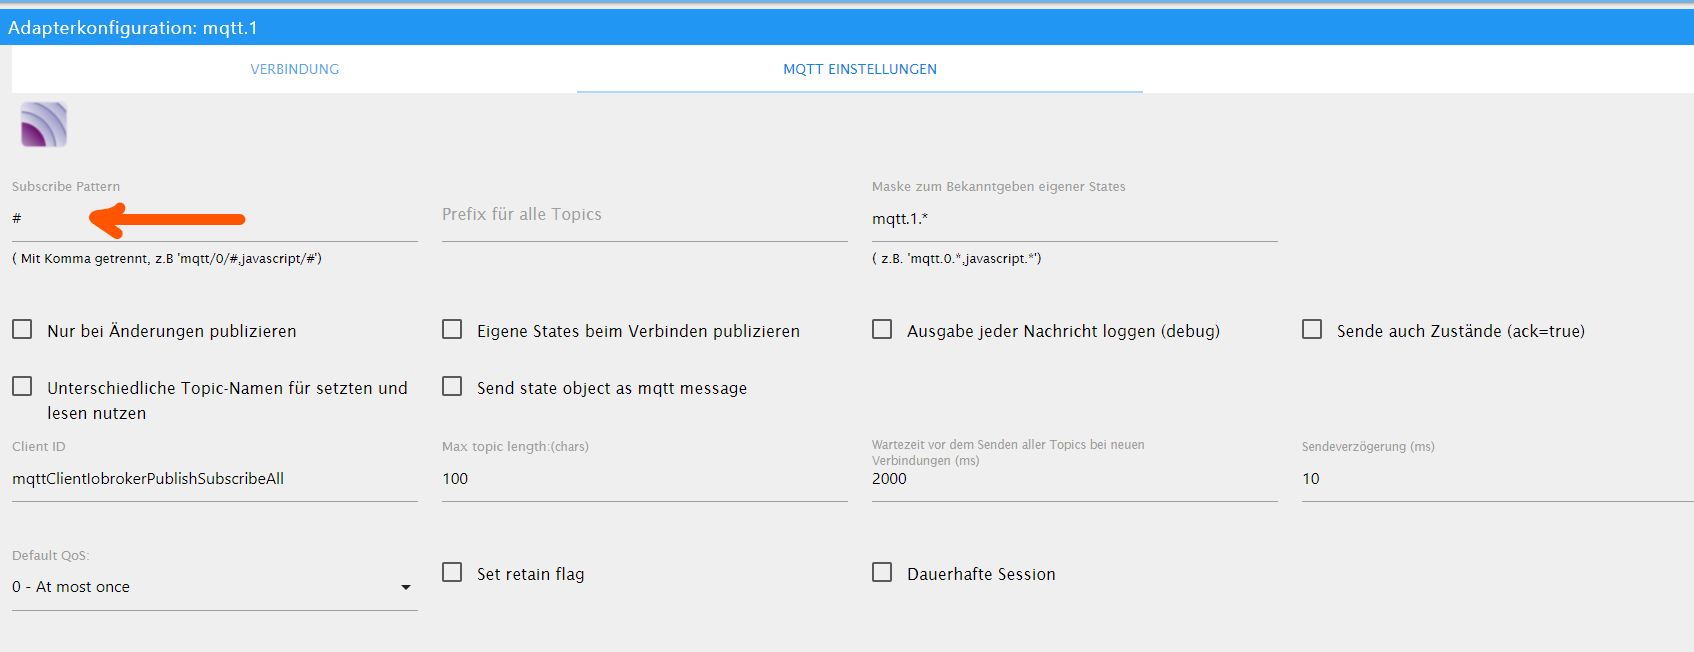
Task: Enable Sende auch Zustände (ack=true)
Action: pos(1312,329)
